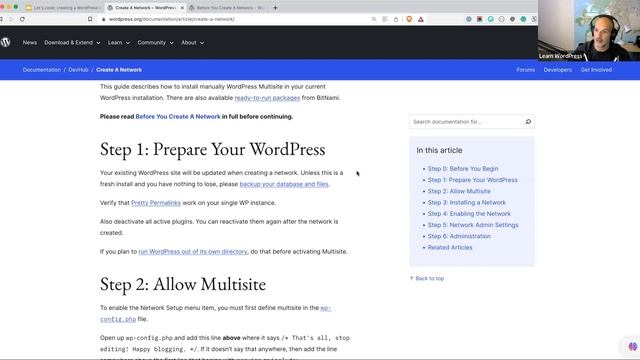This screenshot has width=640, height=360.
Task: Open Related Articles in sidebar list
Action: coord(450,247)
